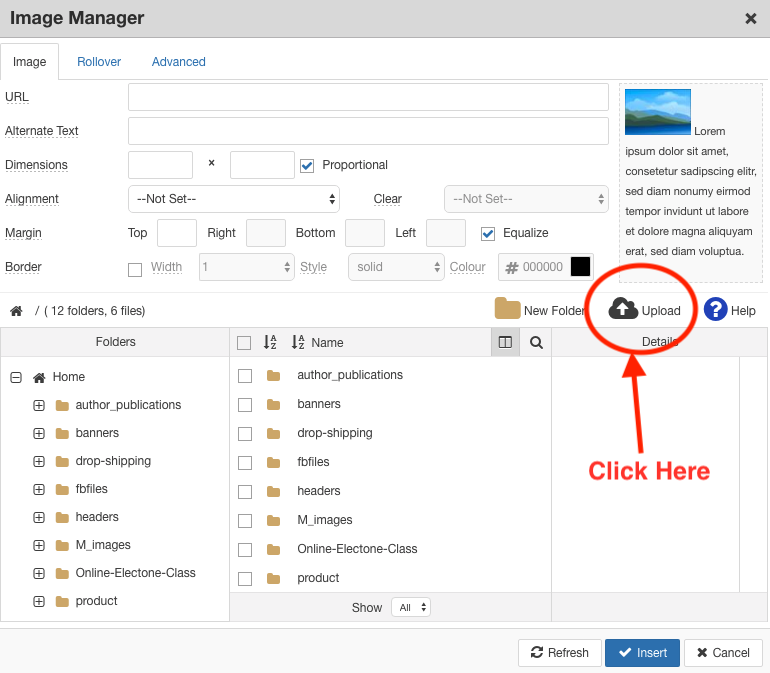Click the sort-by-extension icon beside select-all checkbox
Image resolution: width=770 pixels, height=673 pixels.
270,342
